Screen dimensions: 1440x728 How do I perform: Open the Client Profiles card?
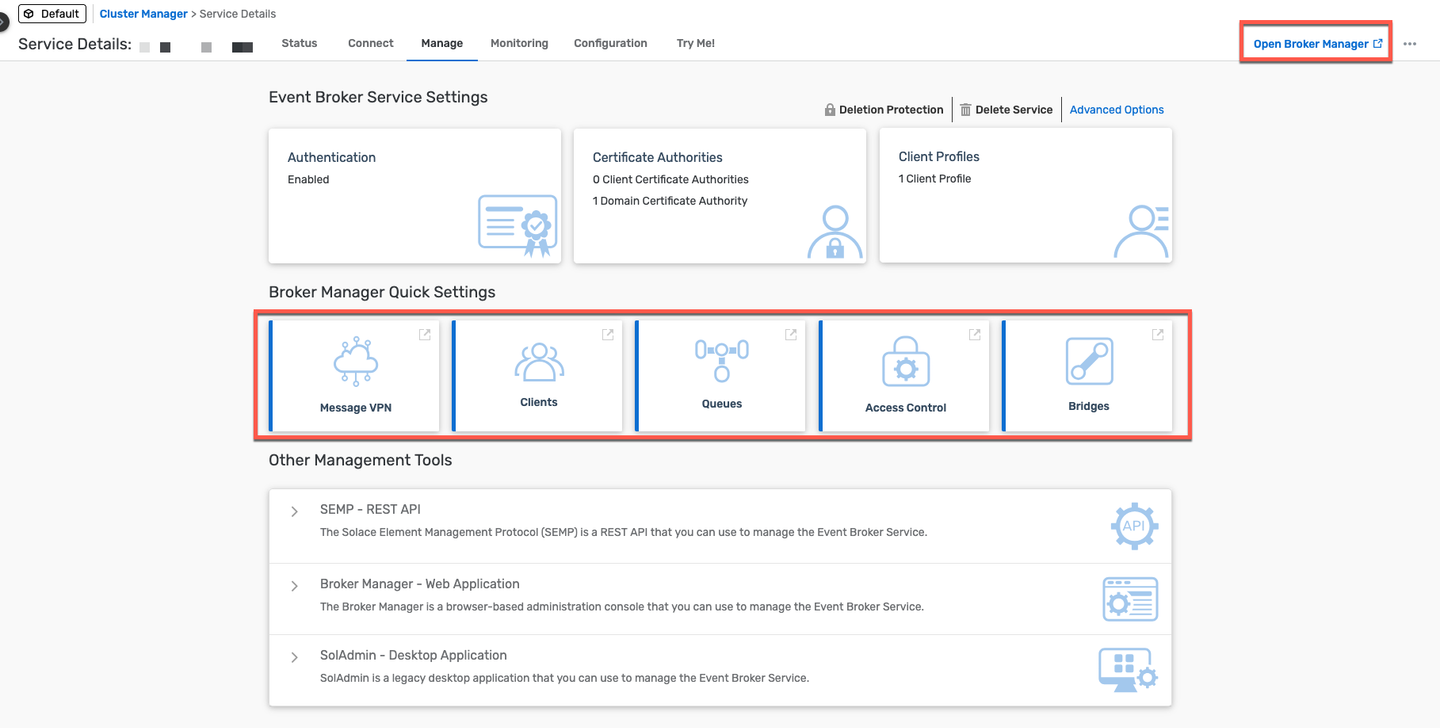(x=1025, y=196)
